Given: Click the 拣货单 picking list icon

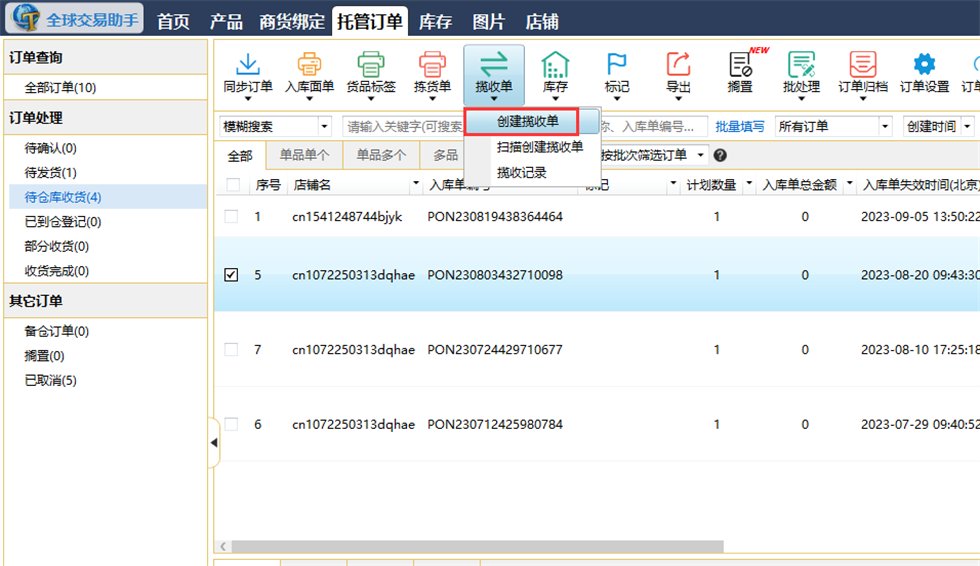Looking at the screenshot, I should pos(432,64).
